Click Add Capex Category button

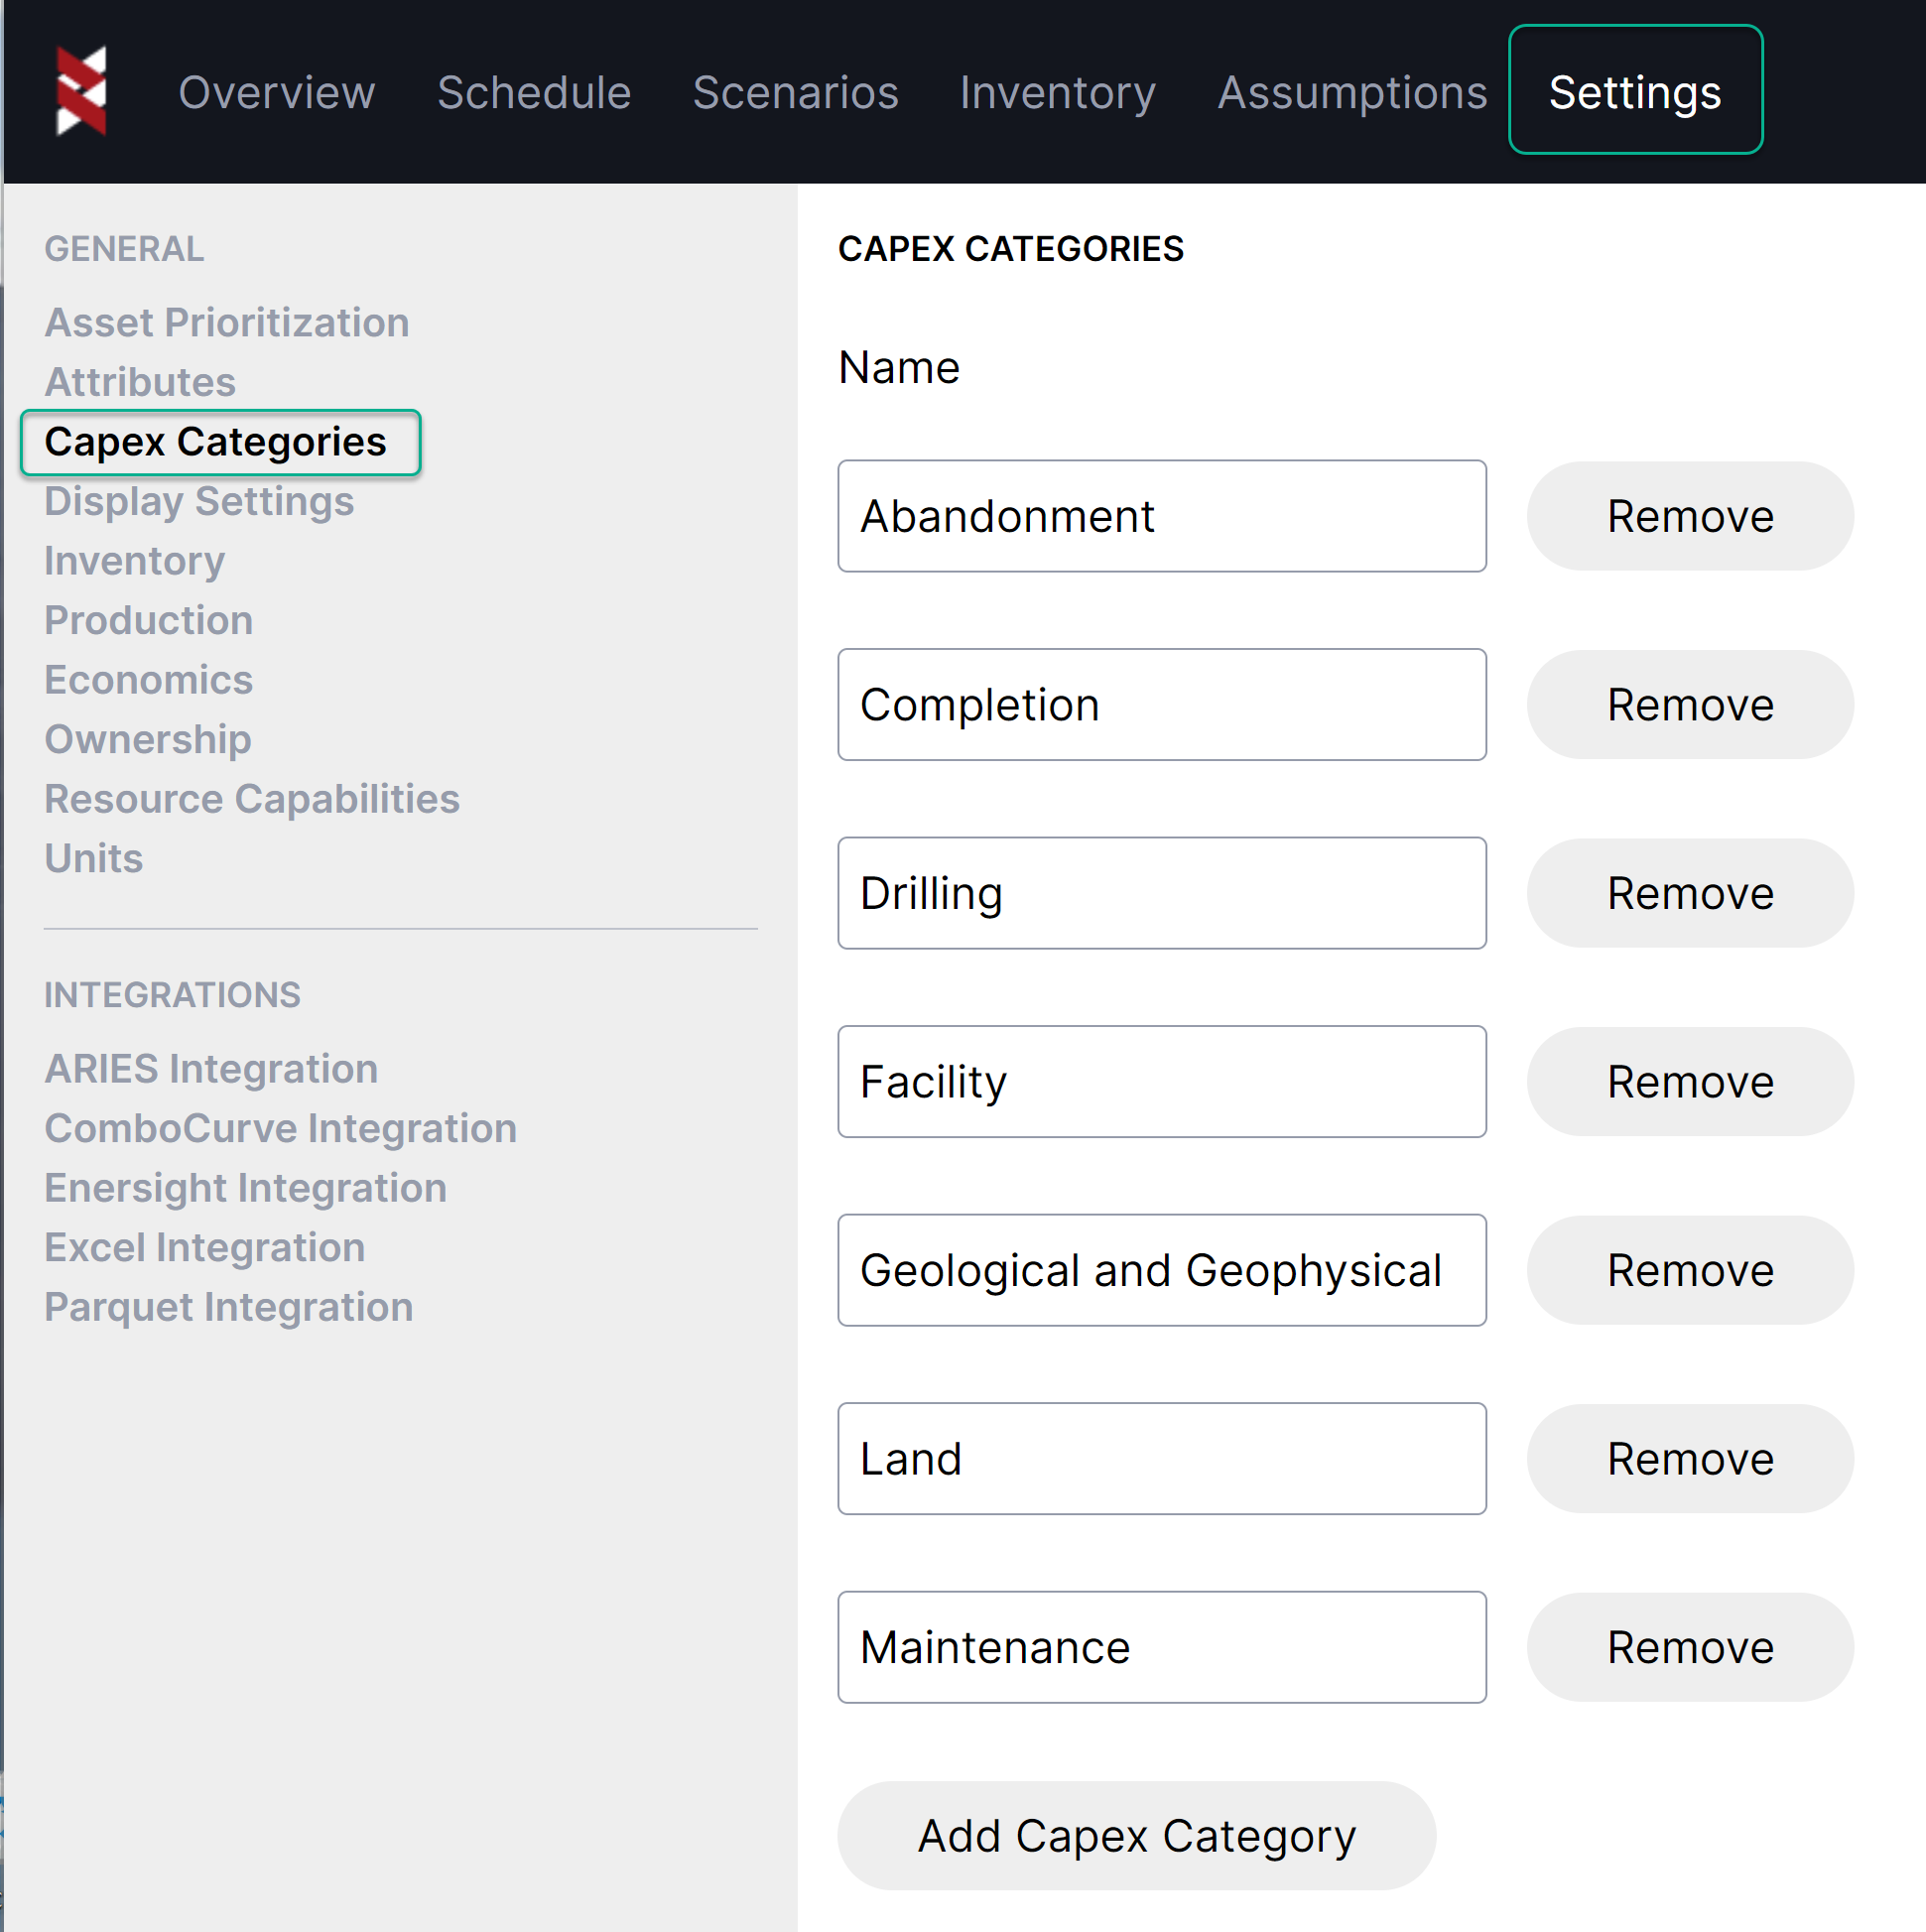tap(1136, 1835)
